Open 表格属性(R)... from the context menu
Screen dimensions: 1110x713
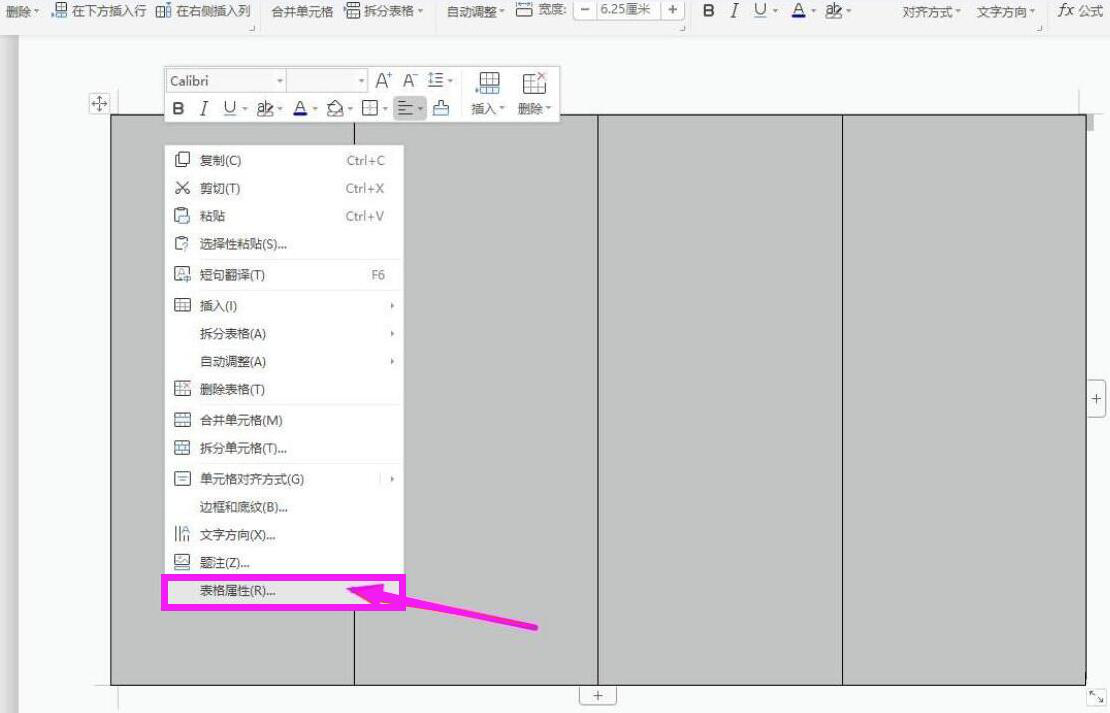[x=284, y=591]
